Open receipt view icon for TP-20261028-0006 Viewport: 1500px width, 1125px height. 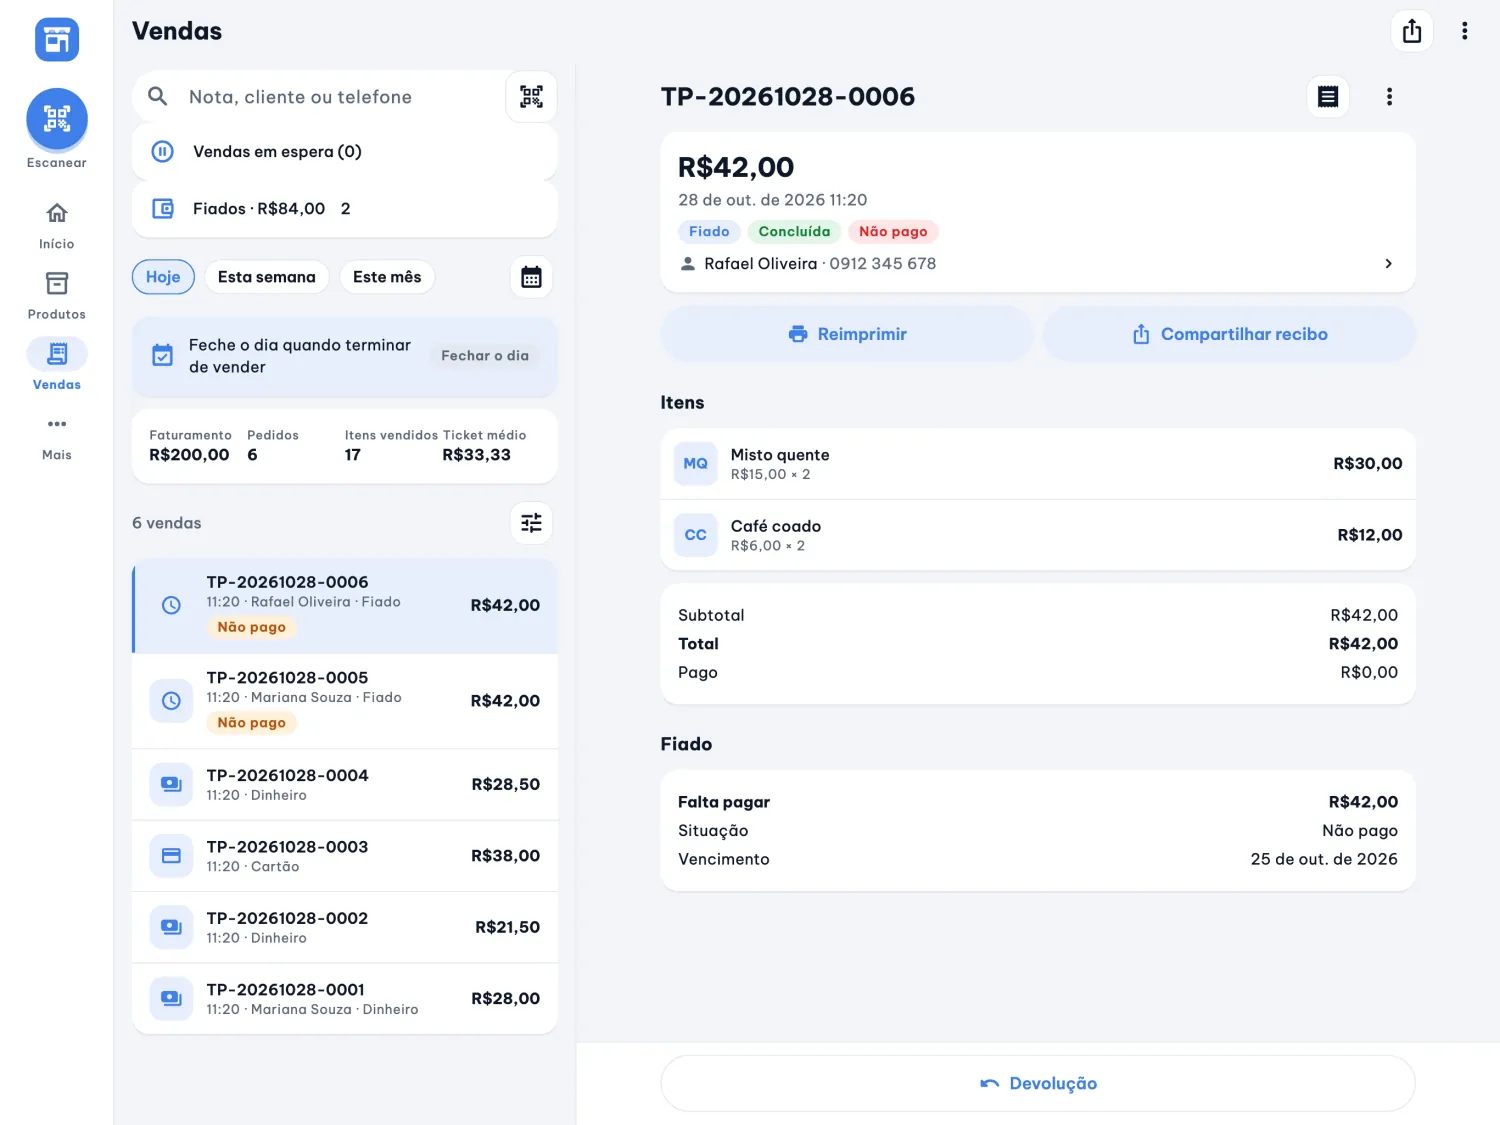pos(1328,97)
